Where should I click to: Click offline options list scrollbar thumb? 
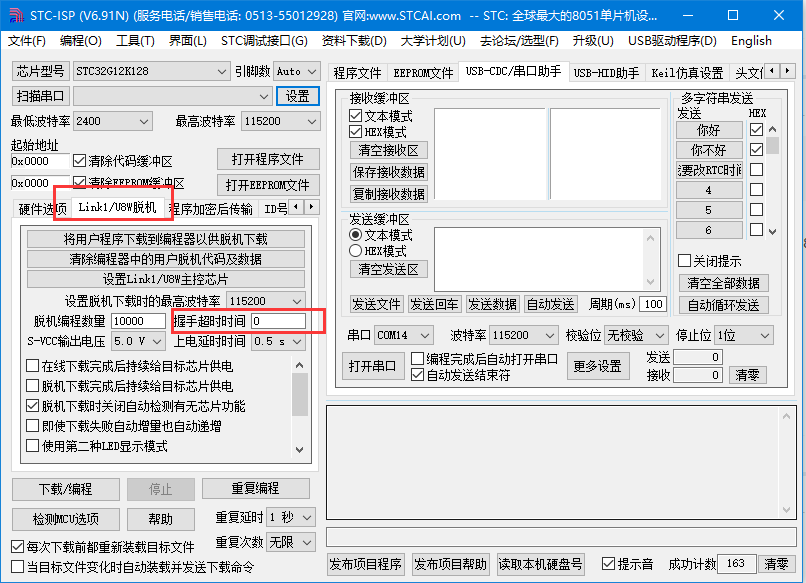(300, 394)
